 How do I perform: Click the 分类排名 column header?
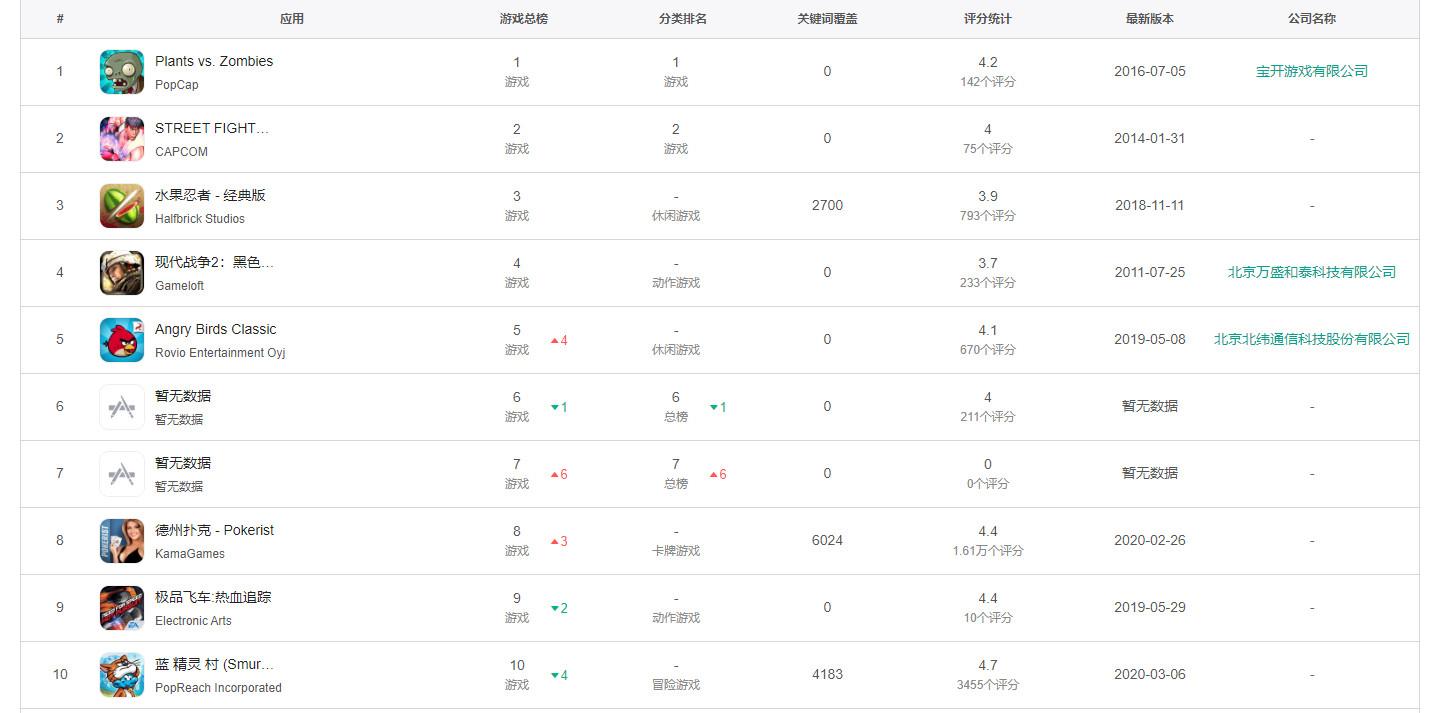pyautogui.click(x=683, y=19)
